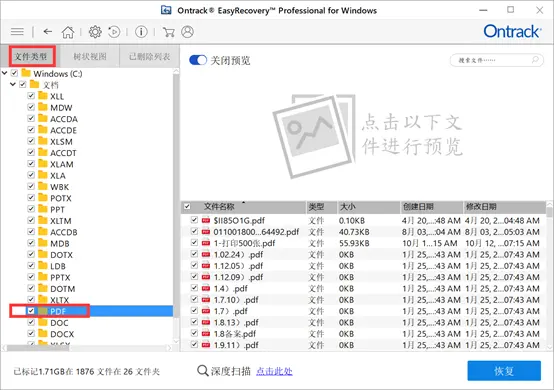Click the Windows (C:) drive folder icon
554x390 pixels.
(26, 73)
